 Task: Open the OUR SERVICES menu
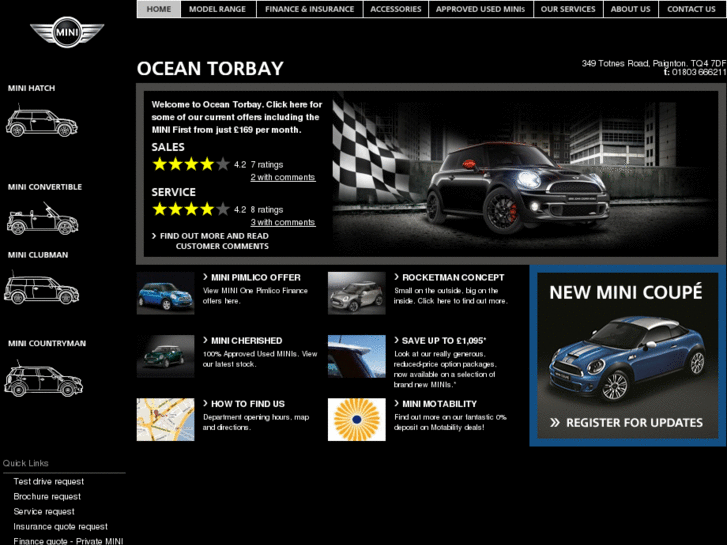point(568,9)
